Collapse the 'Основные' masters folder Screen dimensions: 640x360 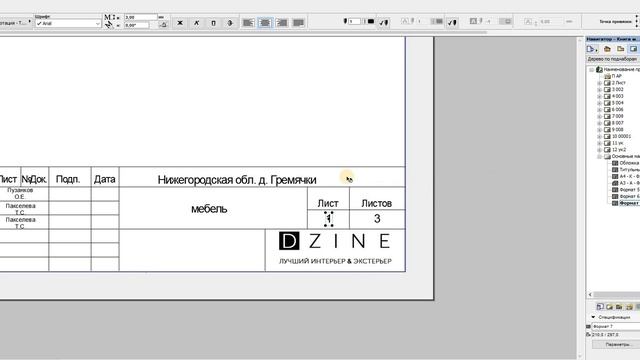pyautogui.click(x=600, y=157)
